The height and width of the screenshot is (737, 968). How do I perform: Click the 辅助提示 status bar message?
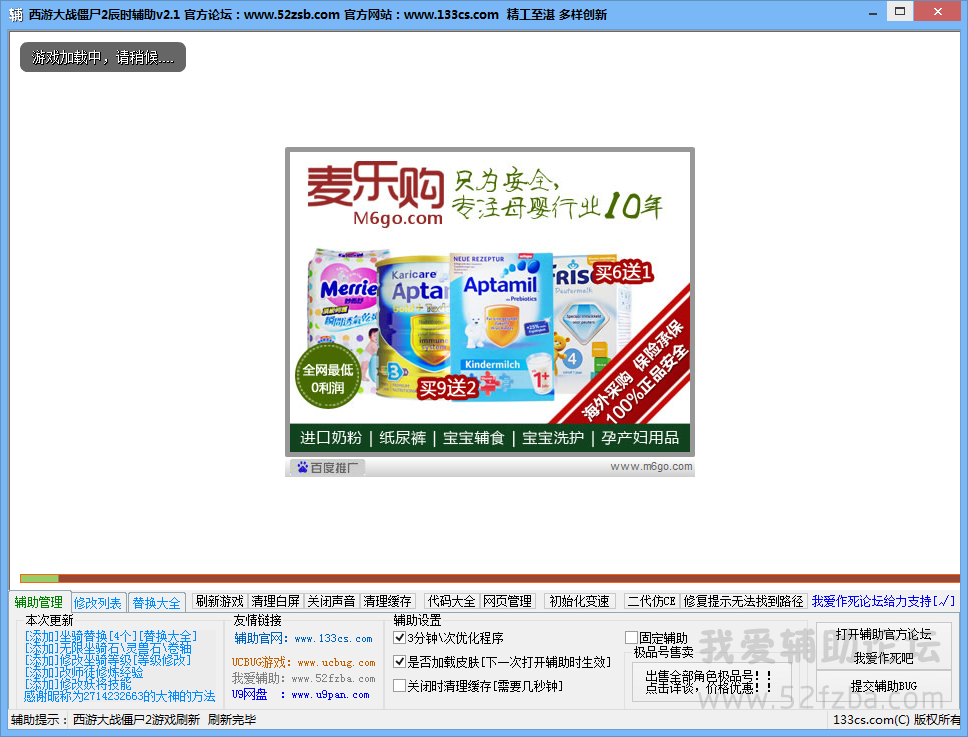(133, 720)
